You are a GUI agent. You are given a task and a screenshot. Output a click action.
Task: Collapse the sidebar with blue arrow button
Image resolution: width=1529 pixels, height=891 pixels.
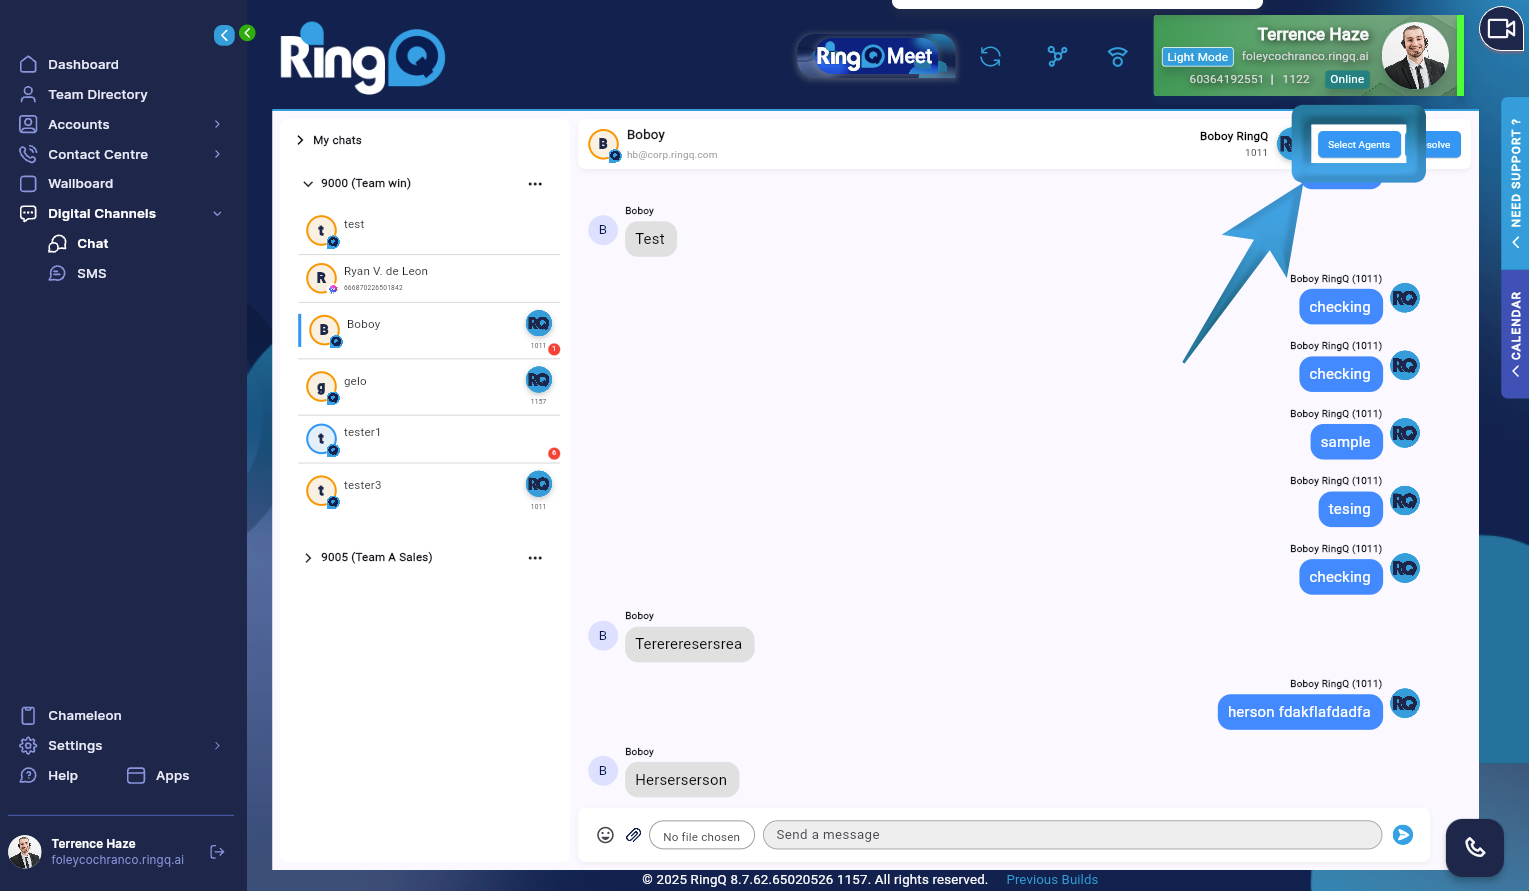(x=224, y=36)
